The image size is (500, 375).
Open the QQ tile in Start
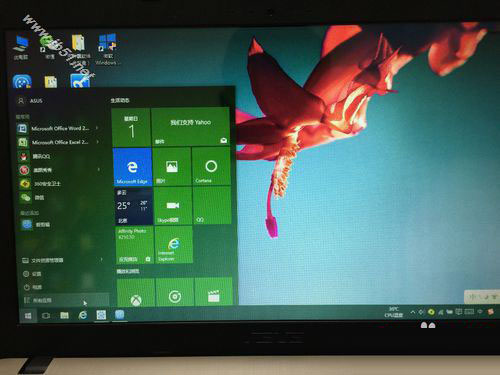coord(212,205)
